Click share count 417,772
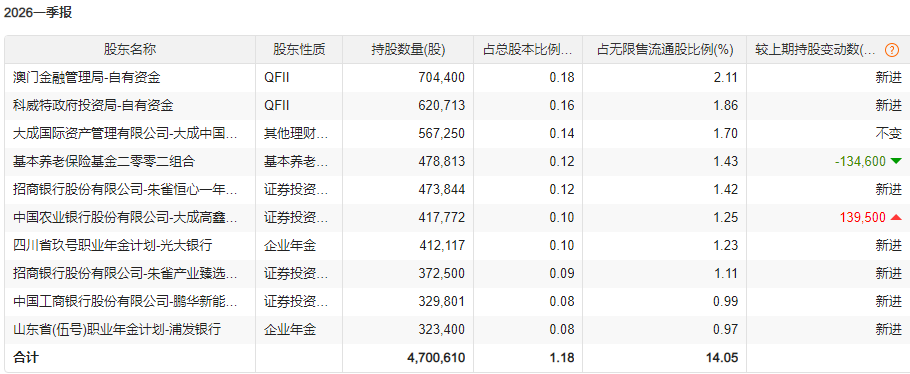910x374 pixels. coord(442,217)
